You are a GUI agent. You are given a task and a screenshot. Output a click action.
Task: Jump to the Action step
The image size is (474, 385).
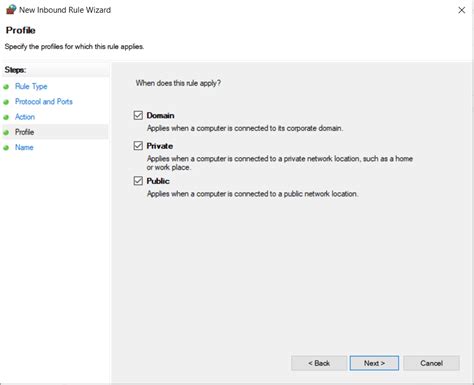(x=25, y=117)
